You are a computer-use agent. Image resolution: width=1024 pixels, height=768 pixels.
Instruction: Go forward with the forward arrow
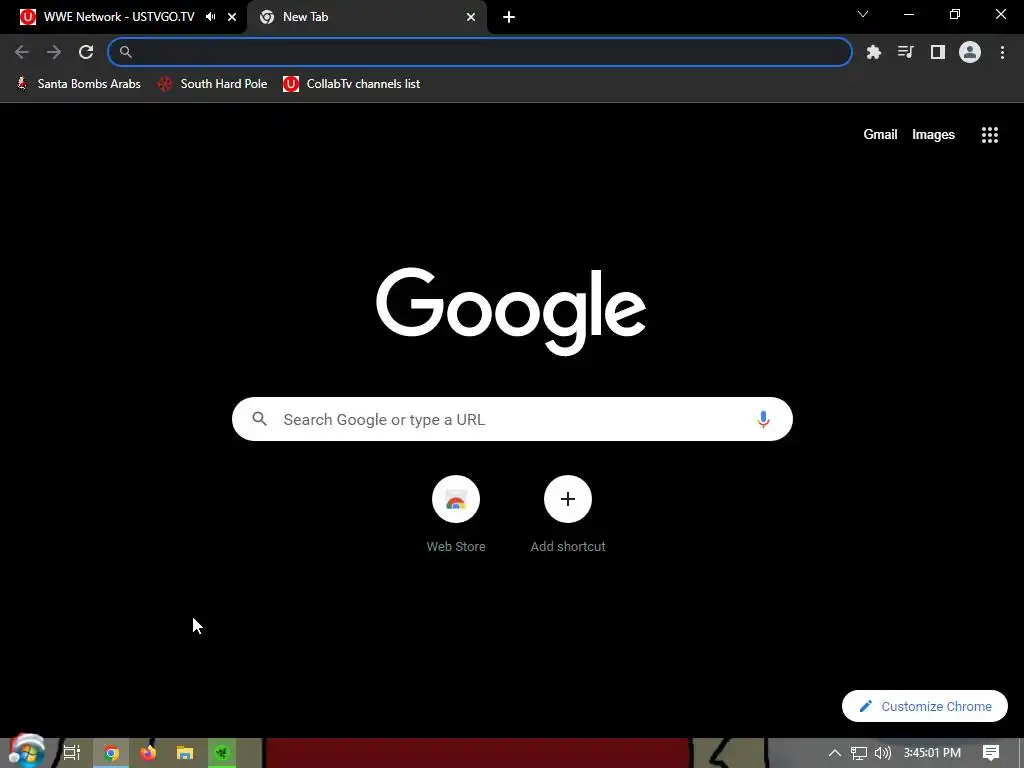[54, 52]
